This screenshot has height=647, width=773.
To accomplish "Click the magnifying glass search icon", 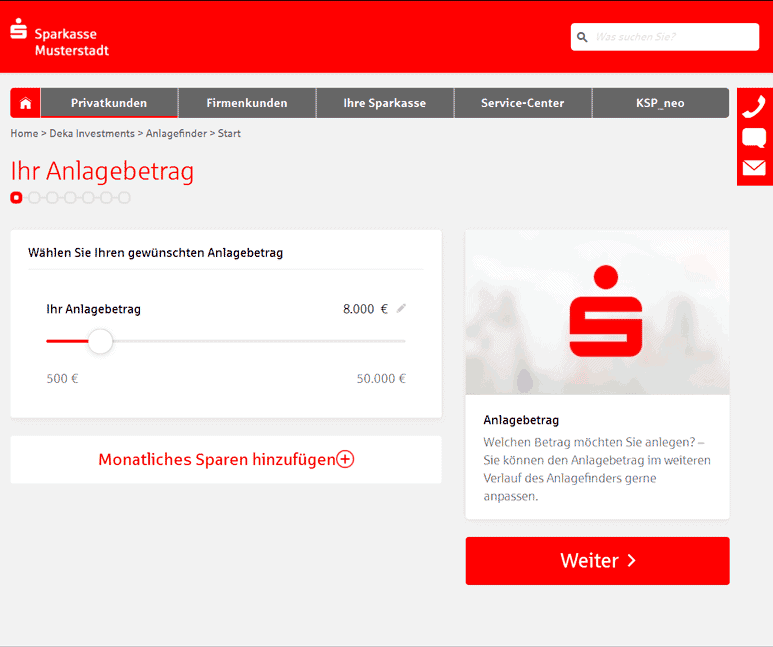I will [581, 37].
